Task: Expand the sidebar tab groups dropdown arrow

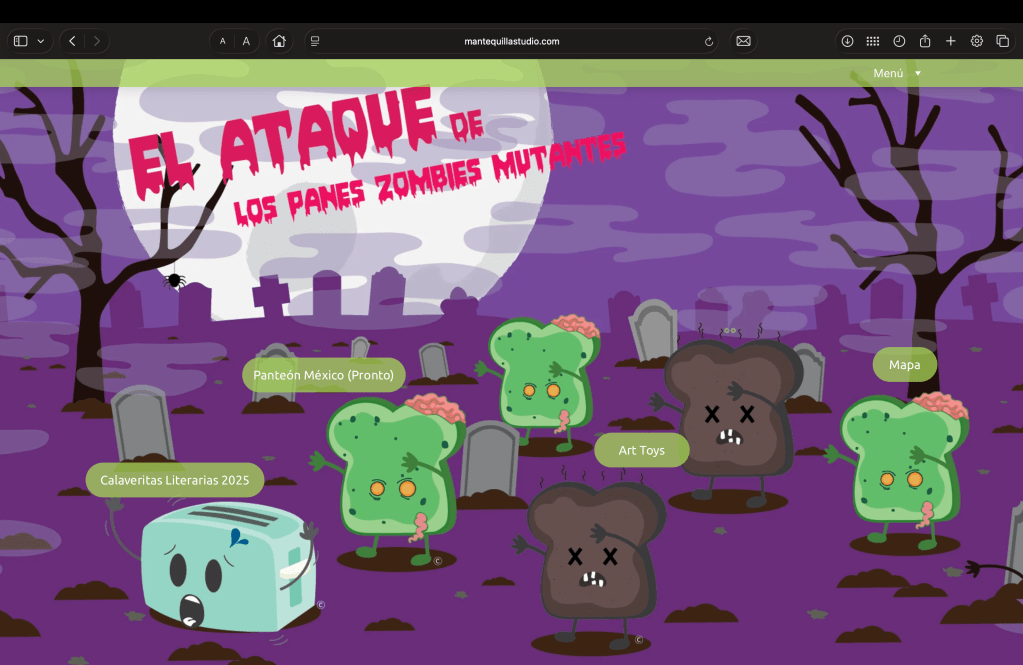Action: 41,41
